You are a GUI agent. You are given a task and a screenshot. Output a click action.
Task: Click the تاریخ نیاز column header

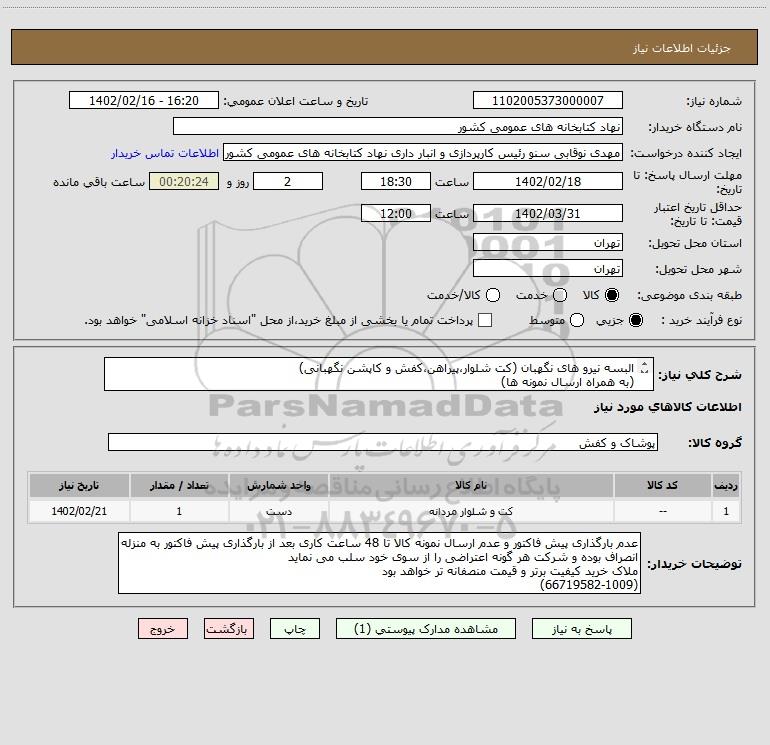79,485
